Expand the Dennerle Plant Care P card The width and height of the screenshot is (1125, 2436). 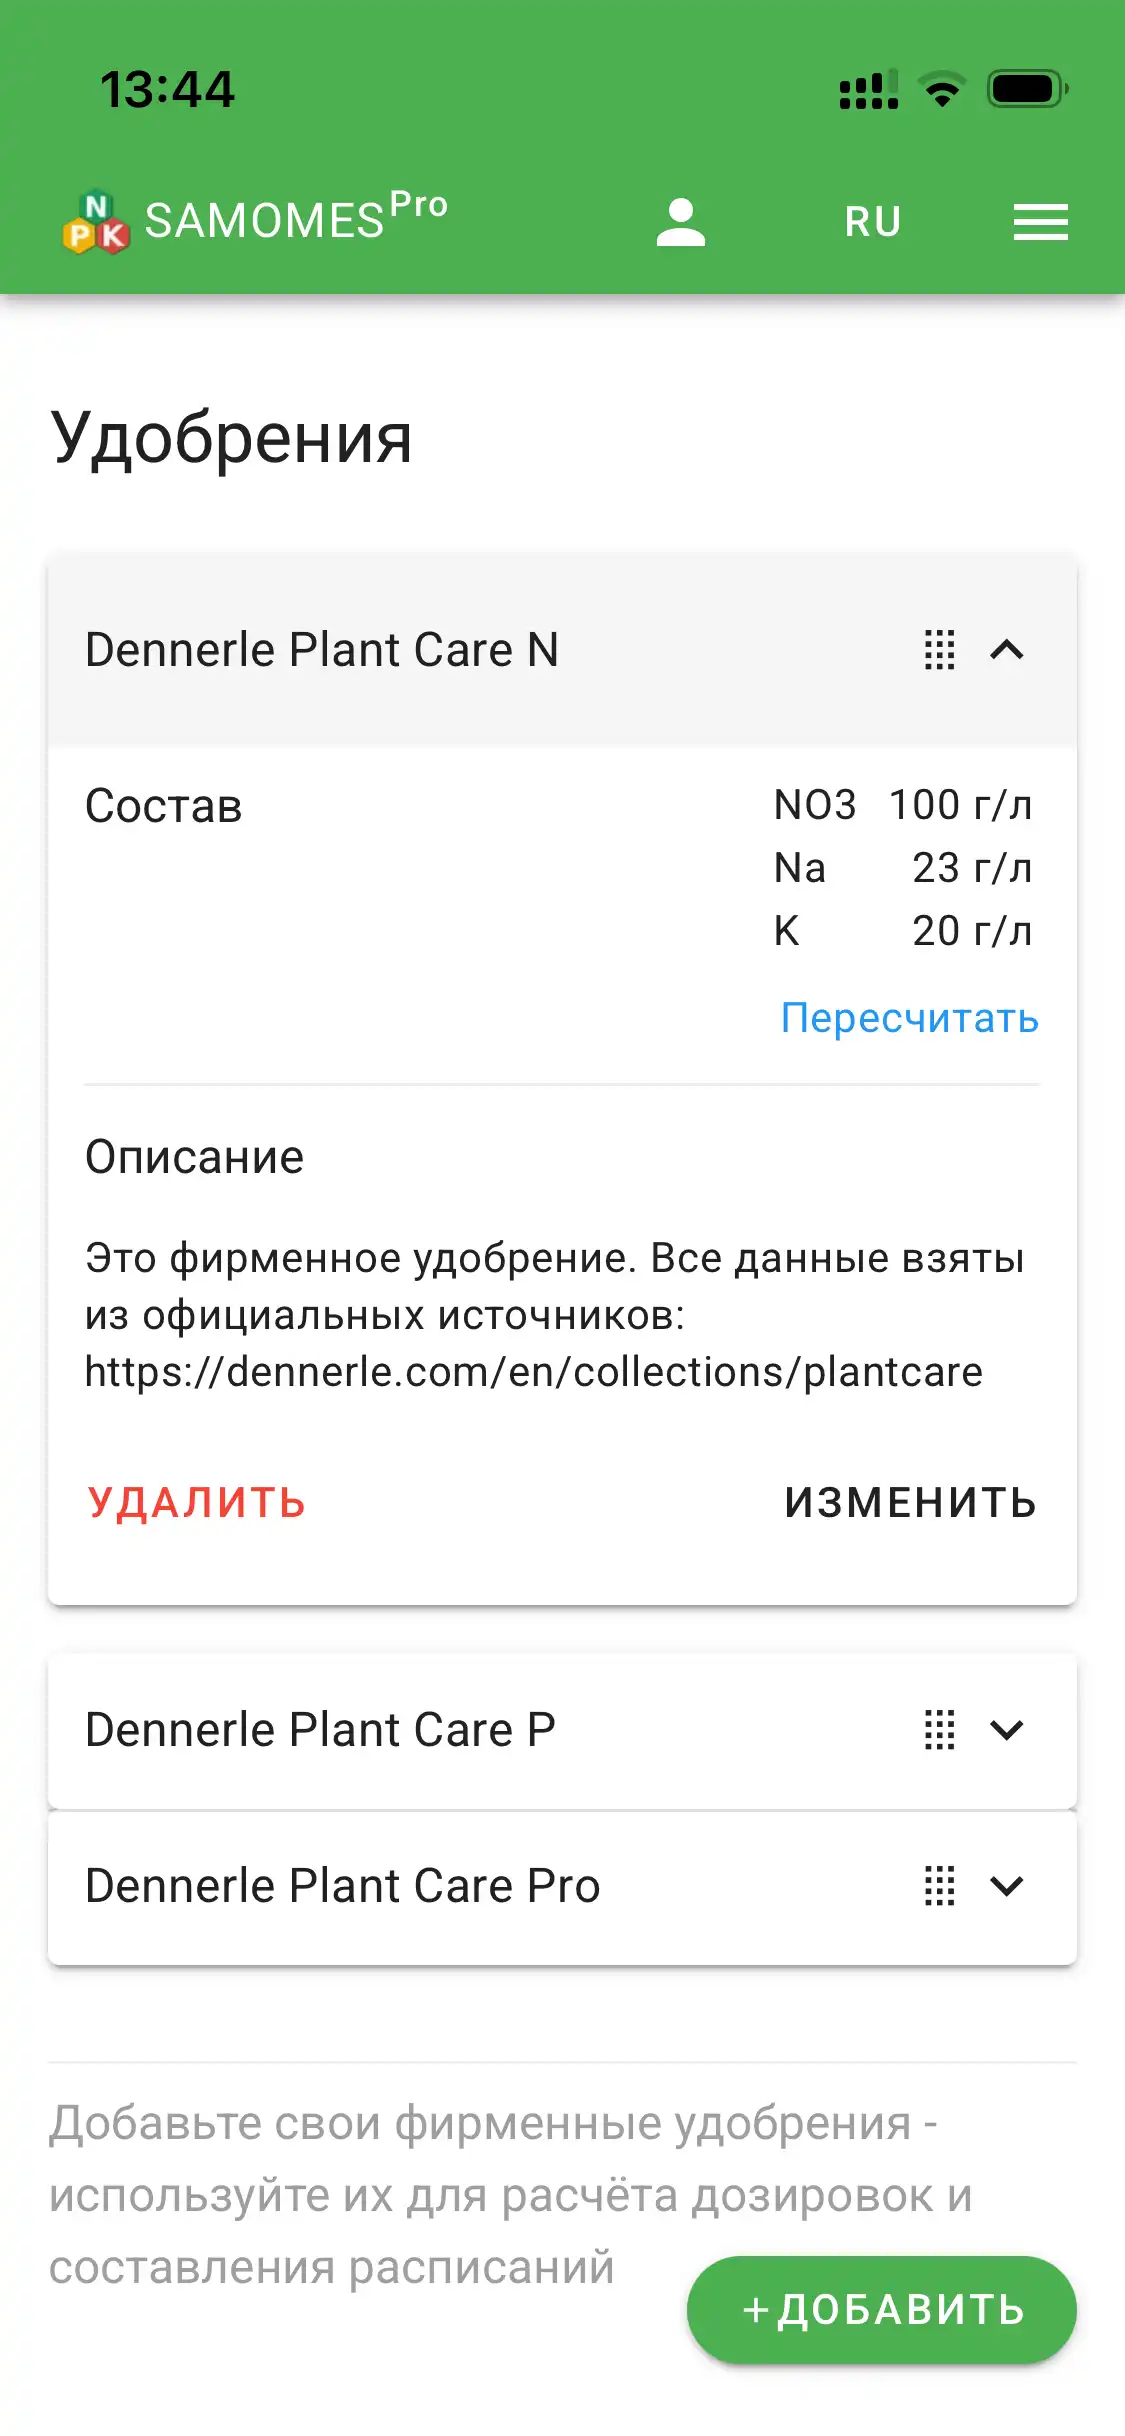pyautogui.click(x=1007, y=1730)
